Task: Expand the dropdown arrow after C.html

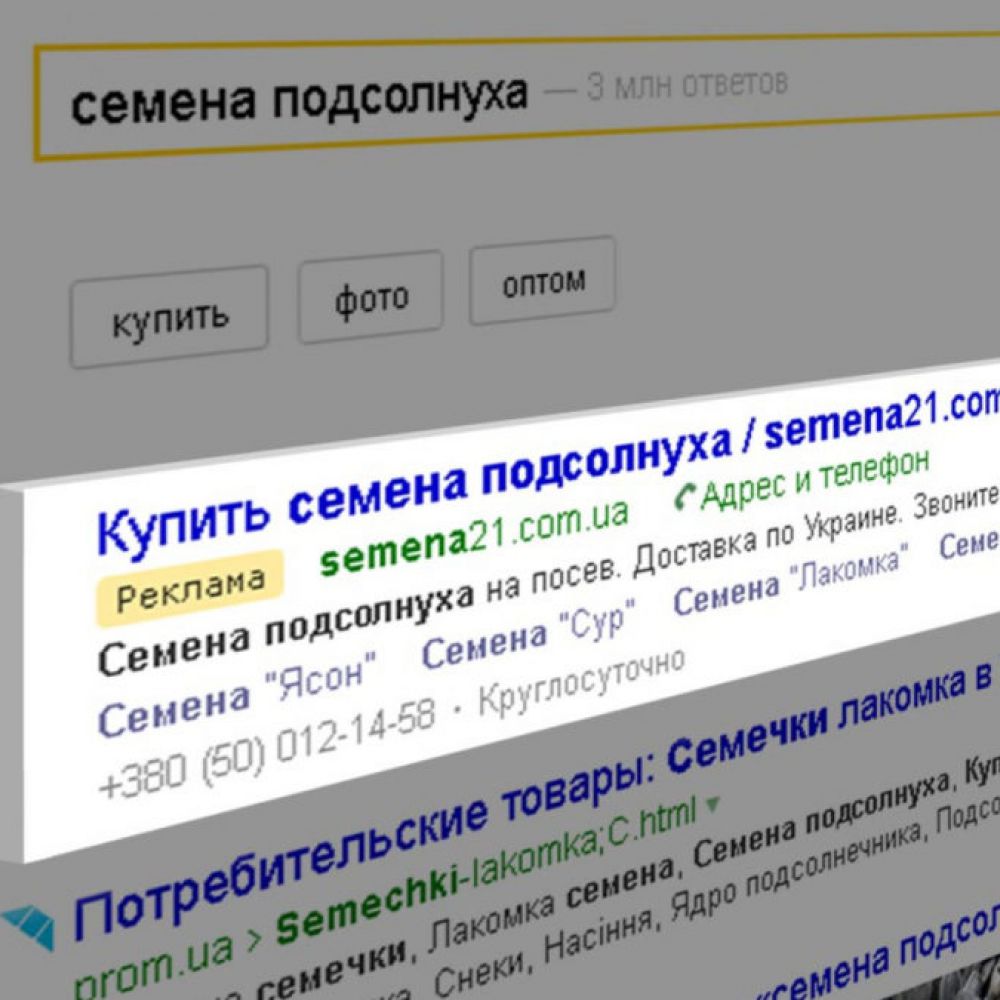Action: [x=712, y=805]
